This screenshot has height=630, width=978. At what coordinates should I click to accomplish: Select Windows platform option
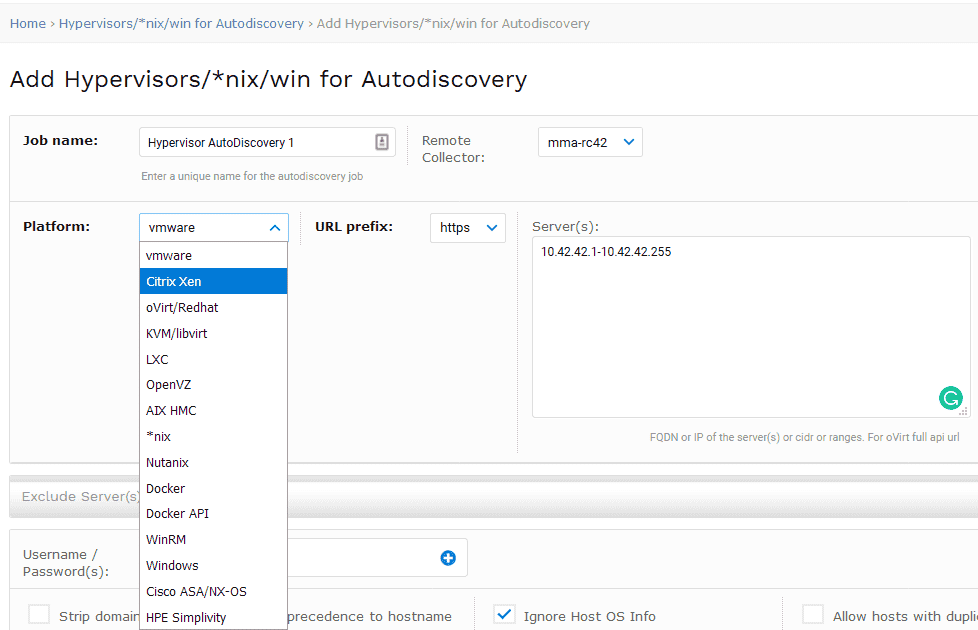tap(213, 566)
